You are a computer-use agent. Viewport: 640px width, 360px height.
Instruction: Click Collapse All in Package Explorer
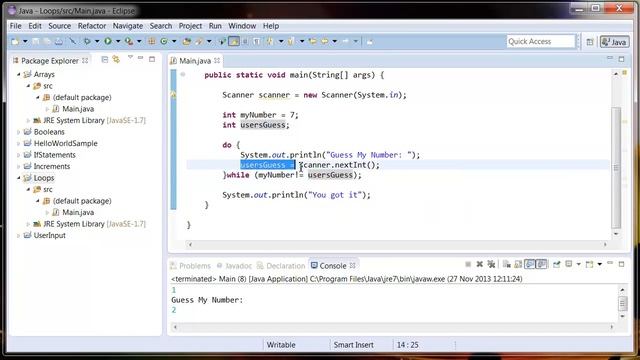pos(105,60)
